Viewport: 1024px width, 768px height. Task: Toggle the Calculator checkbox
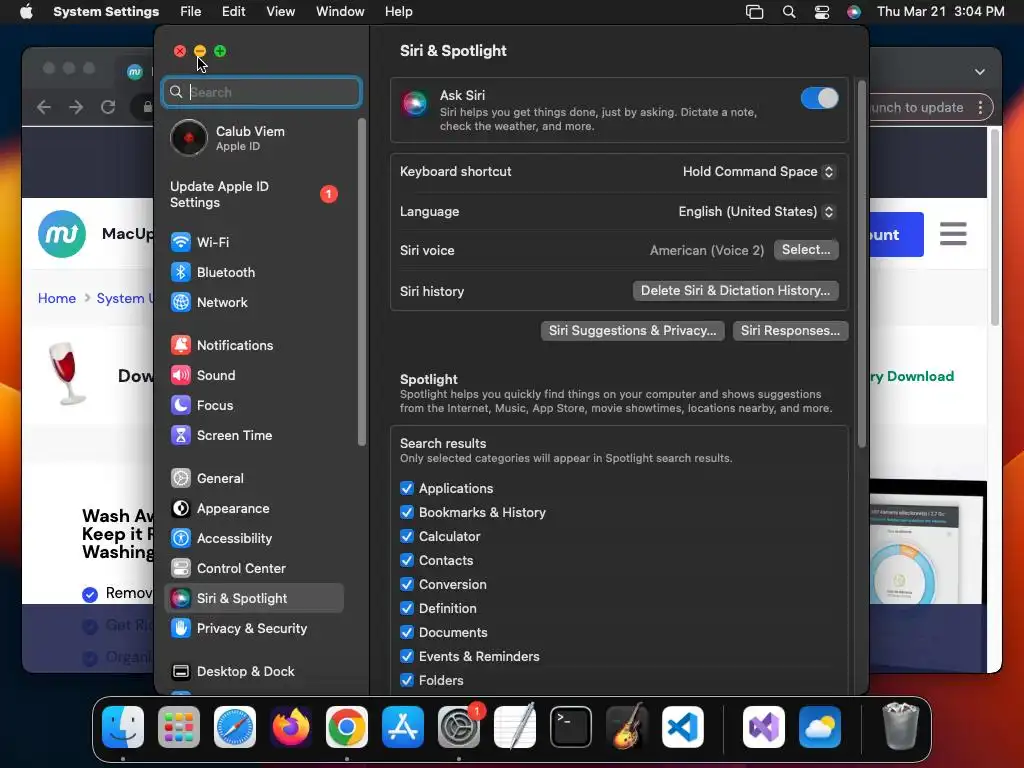click(407, 537)
